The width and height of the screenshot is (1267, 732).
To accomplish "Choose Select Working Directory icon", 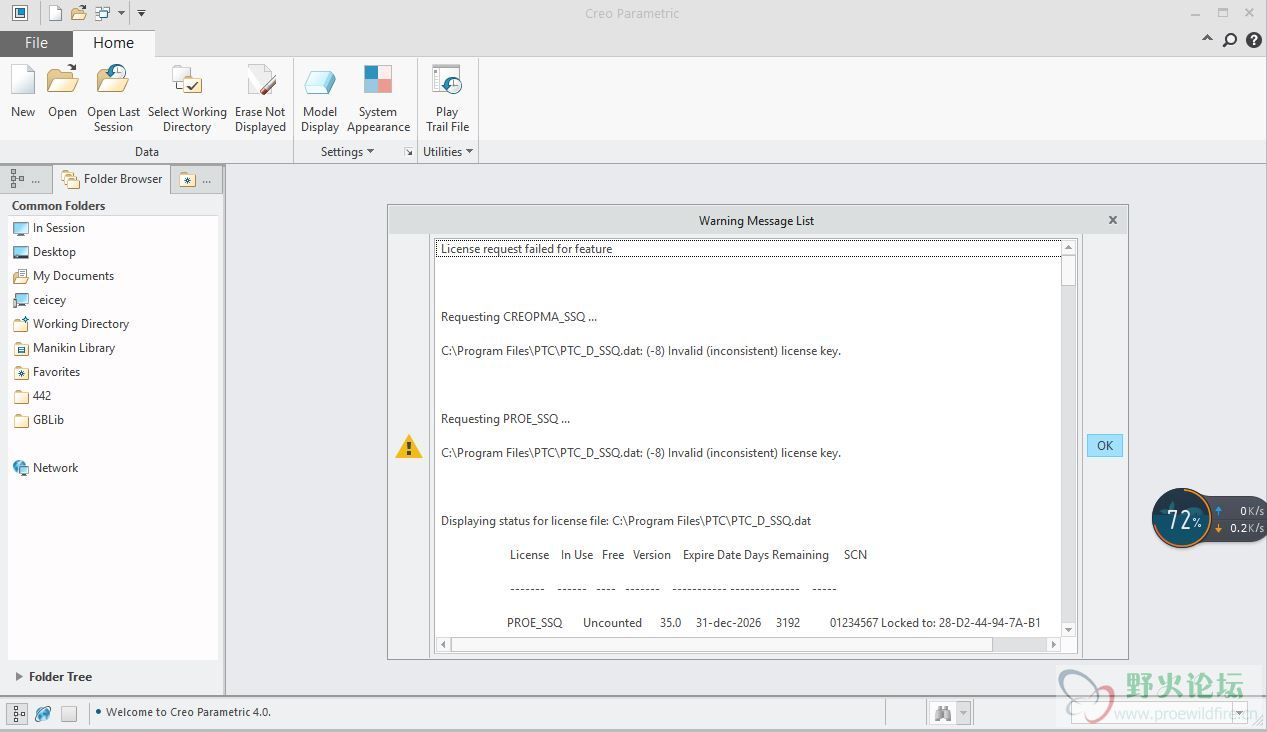I will click(187, 81).
